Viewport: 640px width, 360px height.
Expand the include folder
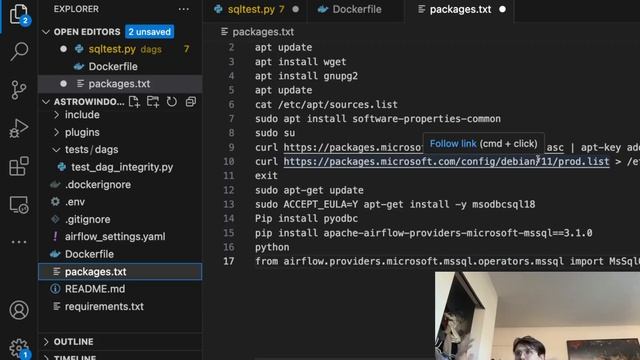click(56, 115)
